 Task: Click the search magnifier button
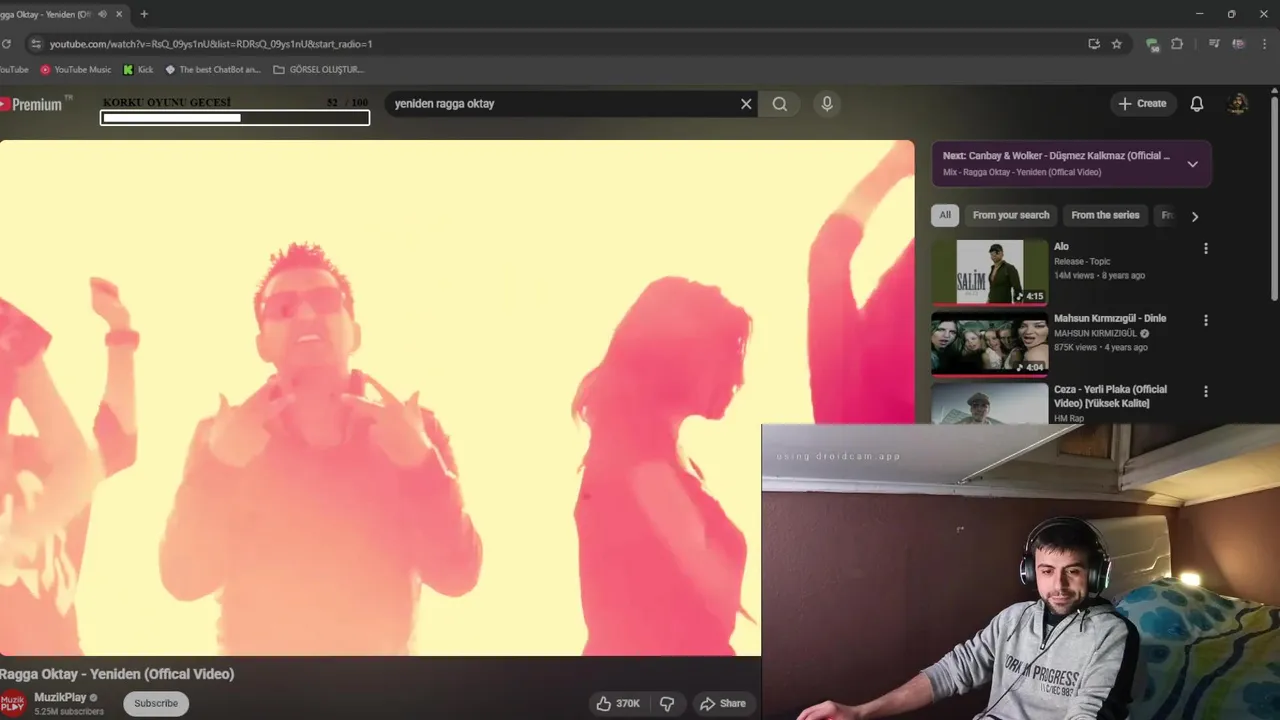coord(780,104)
